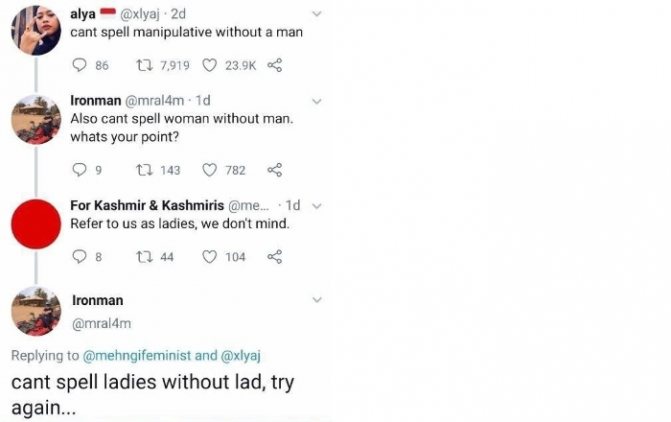The height and width of the screenshot is (422, 671).
Task: Expand options chevron on Ironman's first tweet
Action: [x=317, y=101]
